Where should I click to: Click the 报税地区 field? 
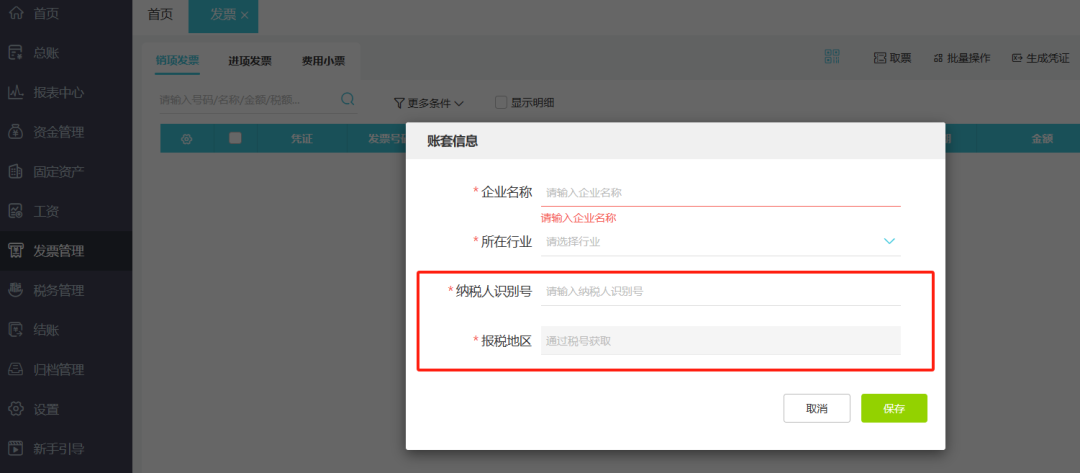720,340
